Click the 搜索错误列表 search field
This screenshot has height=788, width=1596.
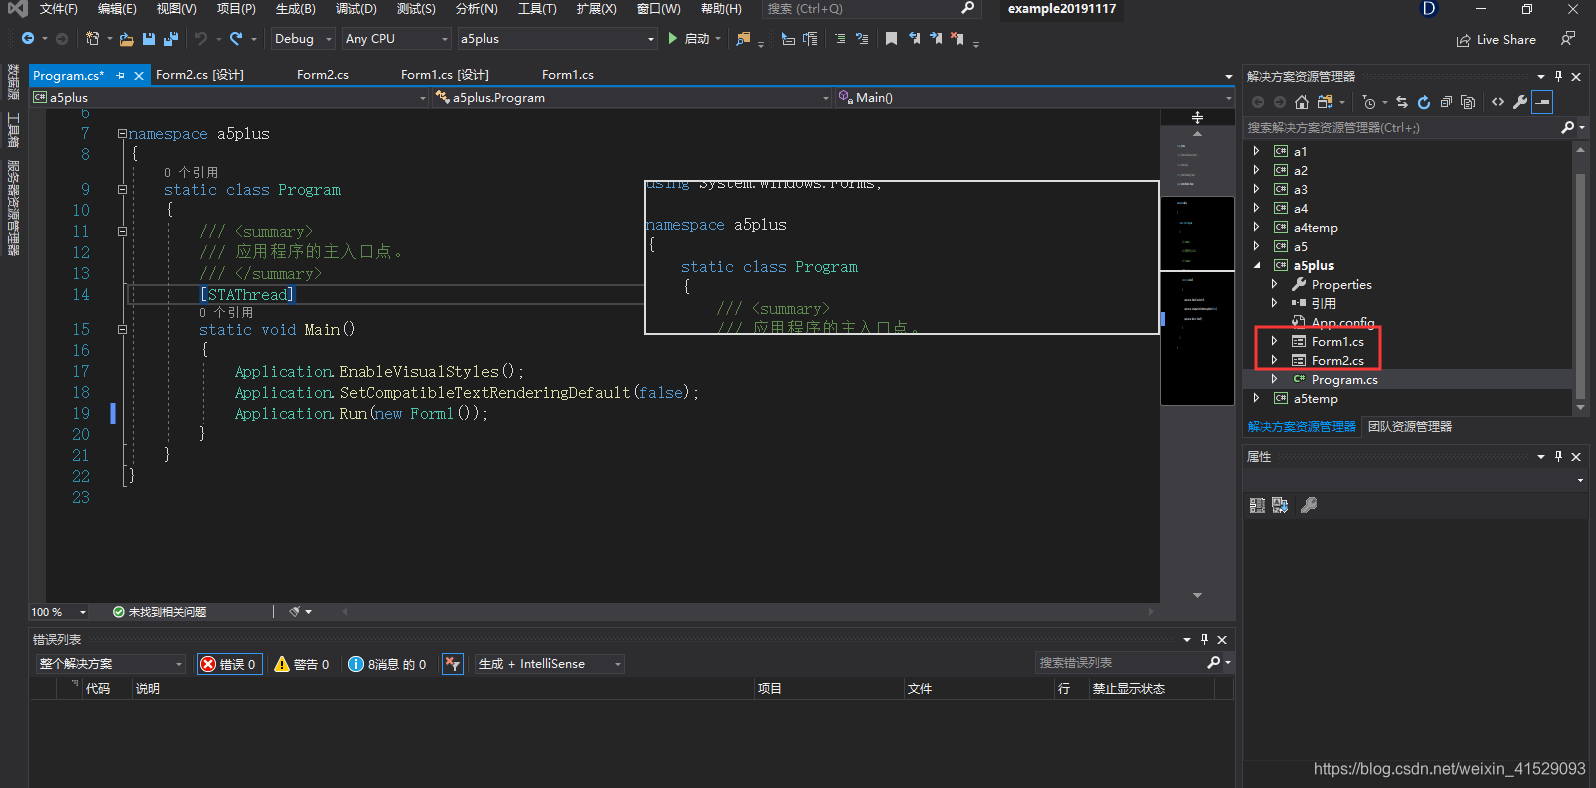click(1120, 663)
